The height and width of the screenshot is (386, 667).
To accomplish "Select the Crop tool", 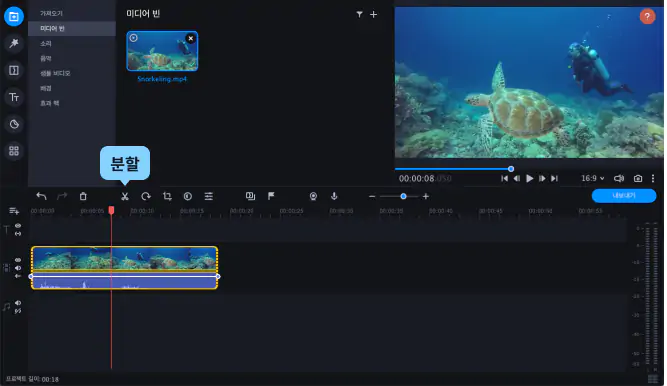I will coord(167,196).
